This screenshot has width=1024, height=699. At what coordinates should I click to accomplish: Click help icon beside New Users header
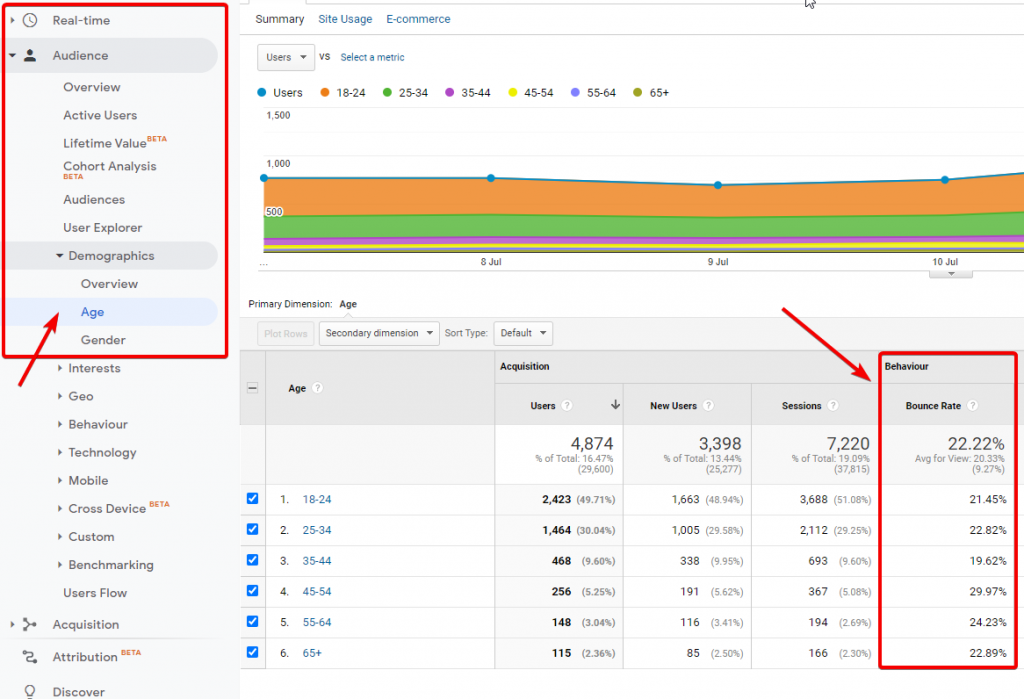pyautogui.click(x=708, y=406)
